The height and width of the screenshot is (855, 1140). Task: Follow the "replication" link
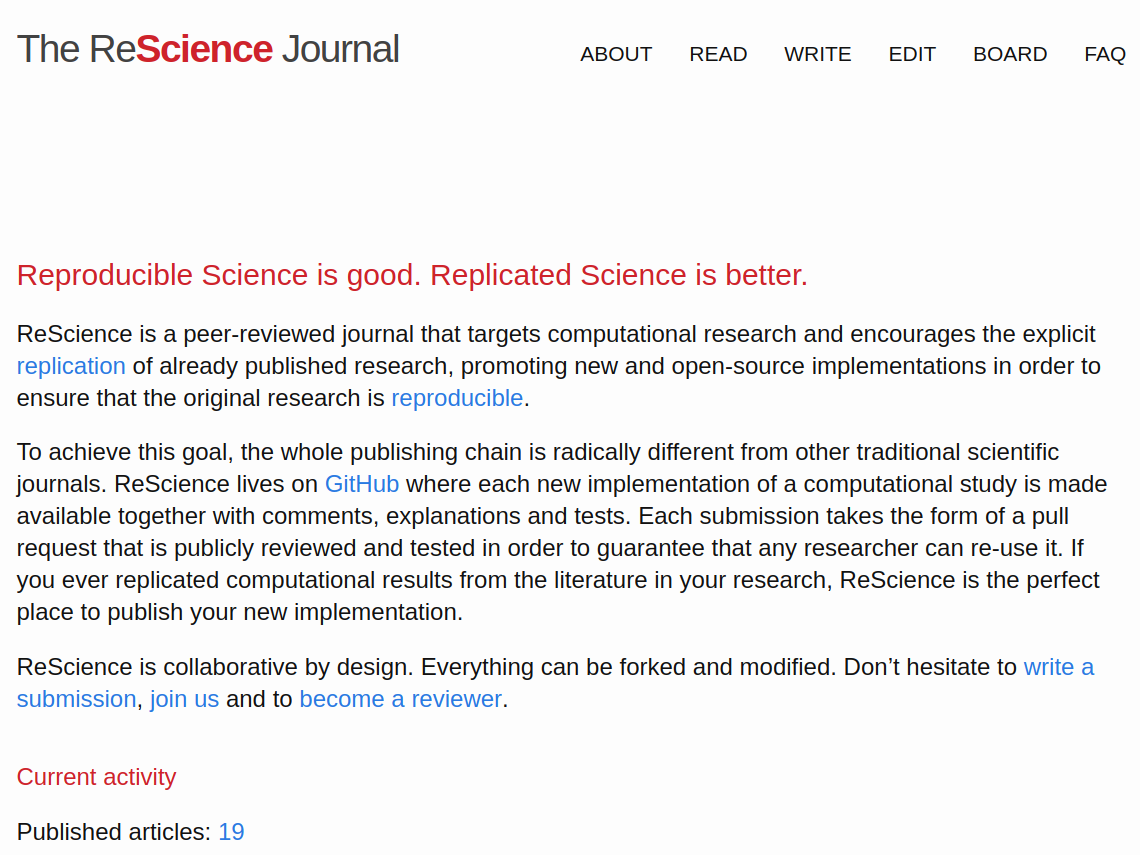(71, 366)
